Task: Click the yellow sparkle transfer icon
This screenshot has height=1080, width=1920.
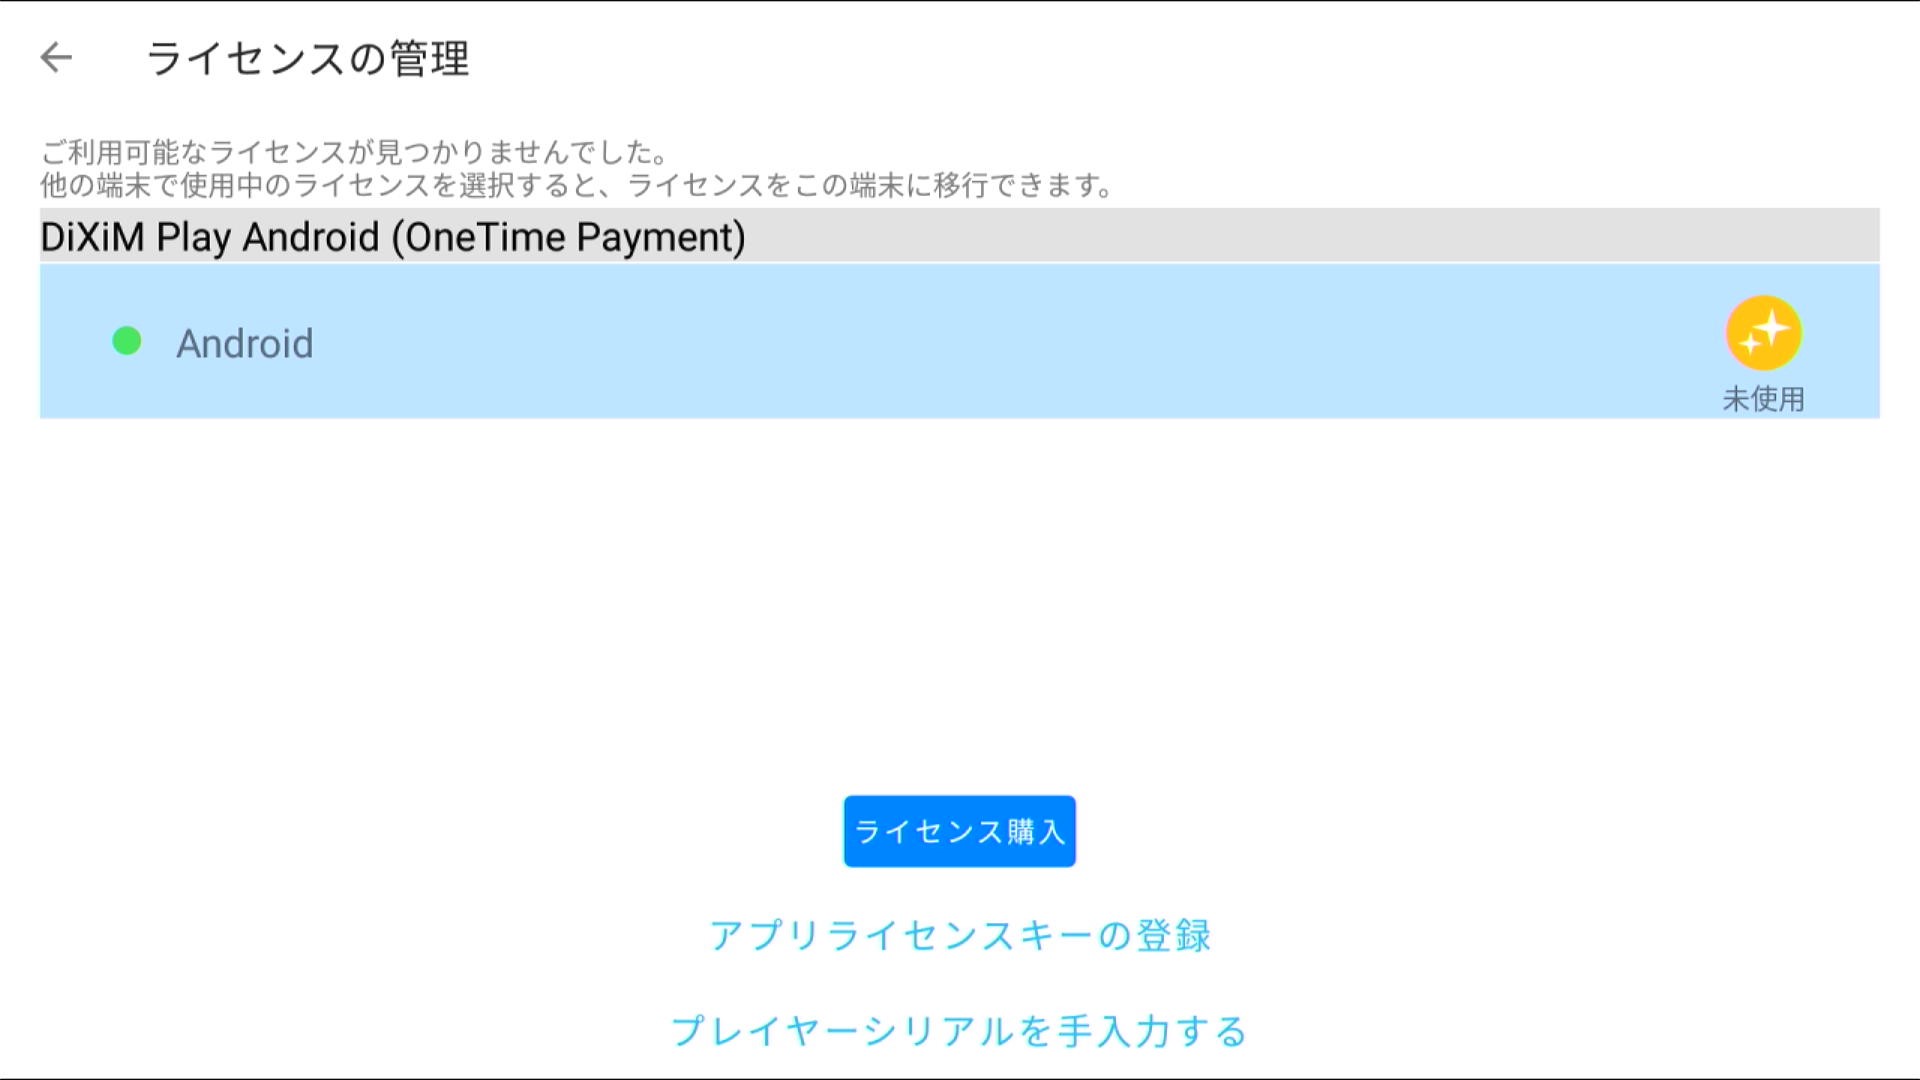Action: [1764, 332]
